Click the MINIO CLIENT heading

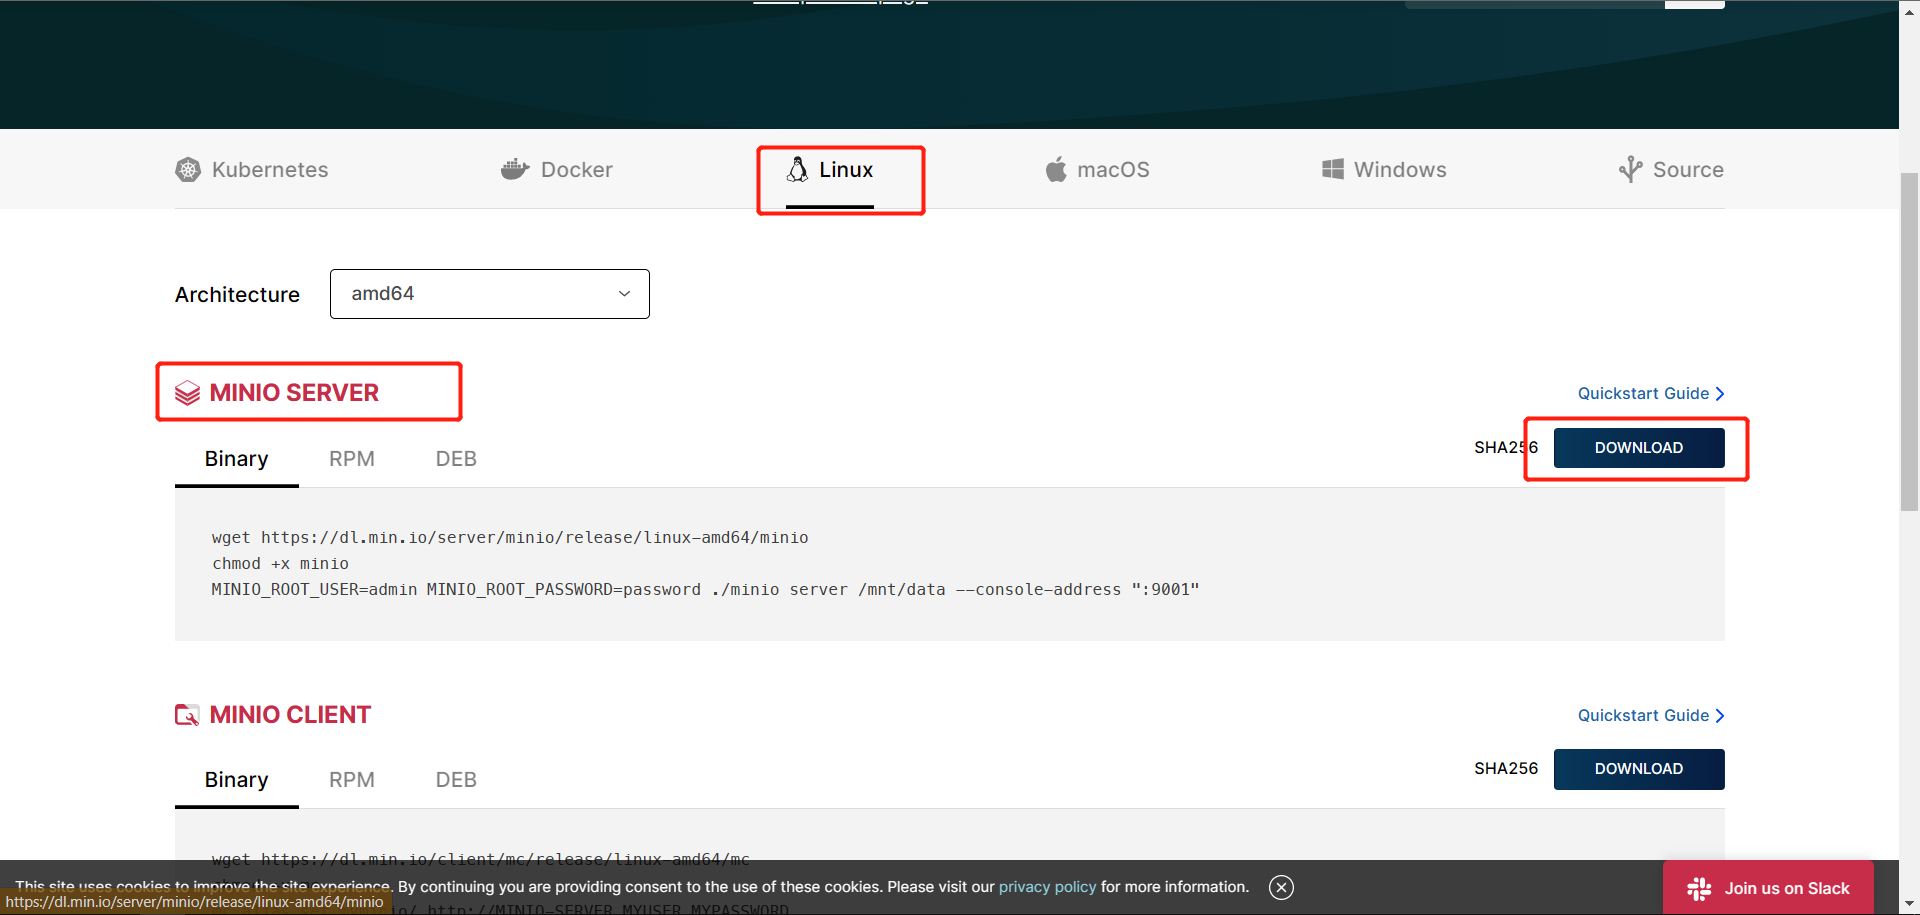[x=290, y=715]
